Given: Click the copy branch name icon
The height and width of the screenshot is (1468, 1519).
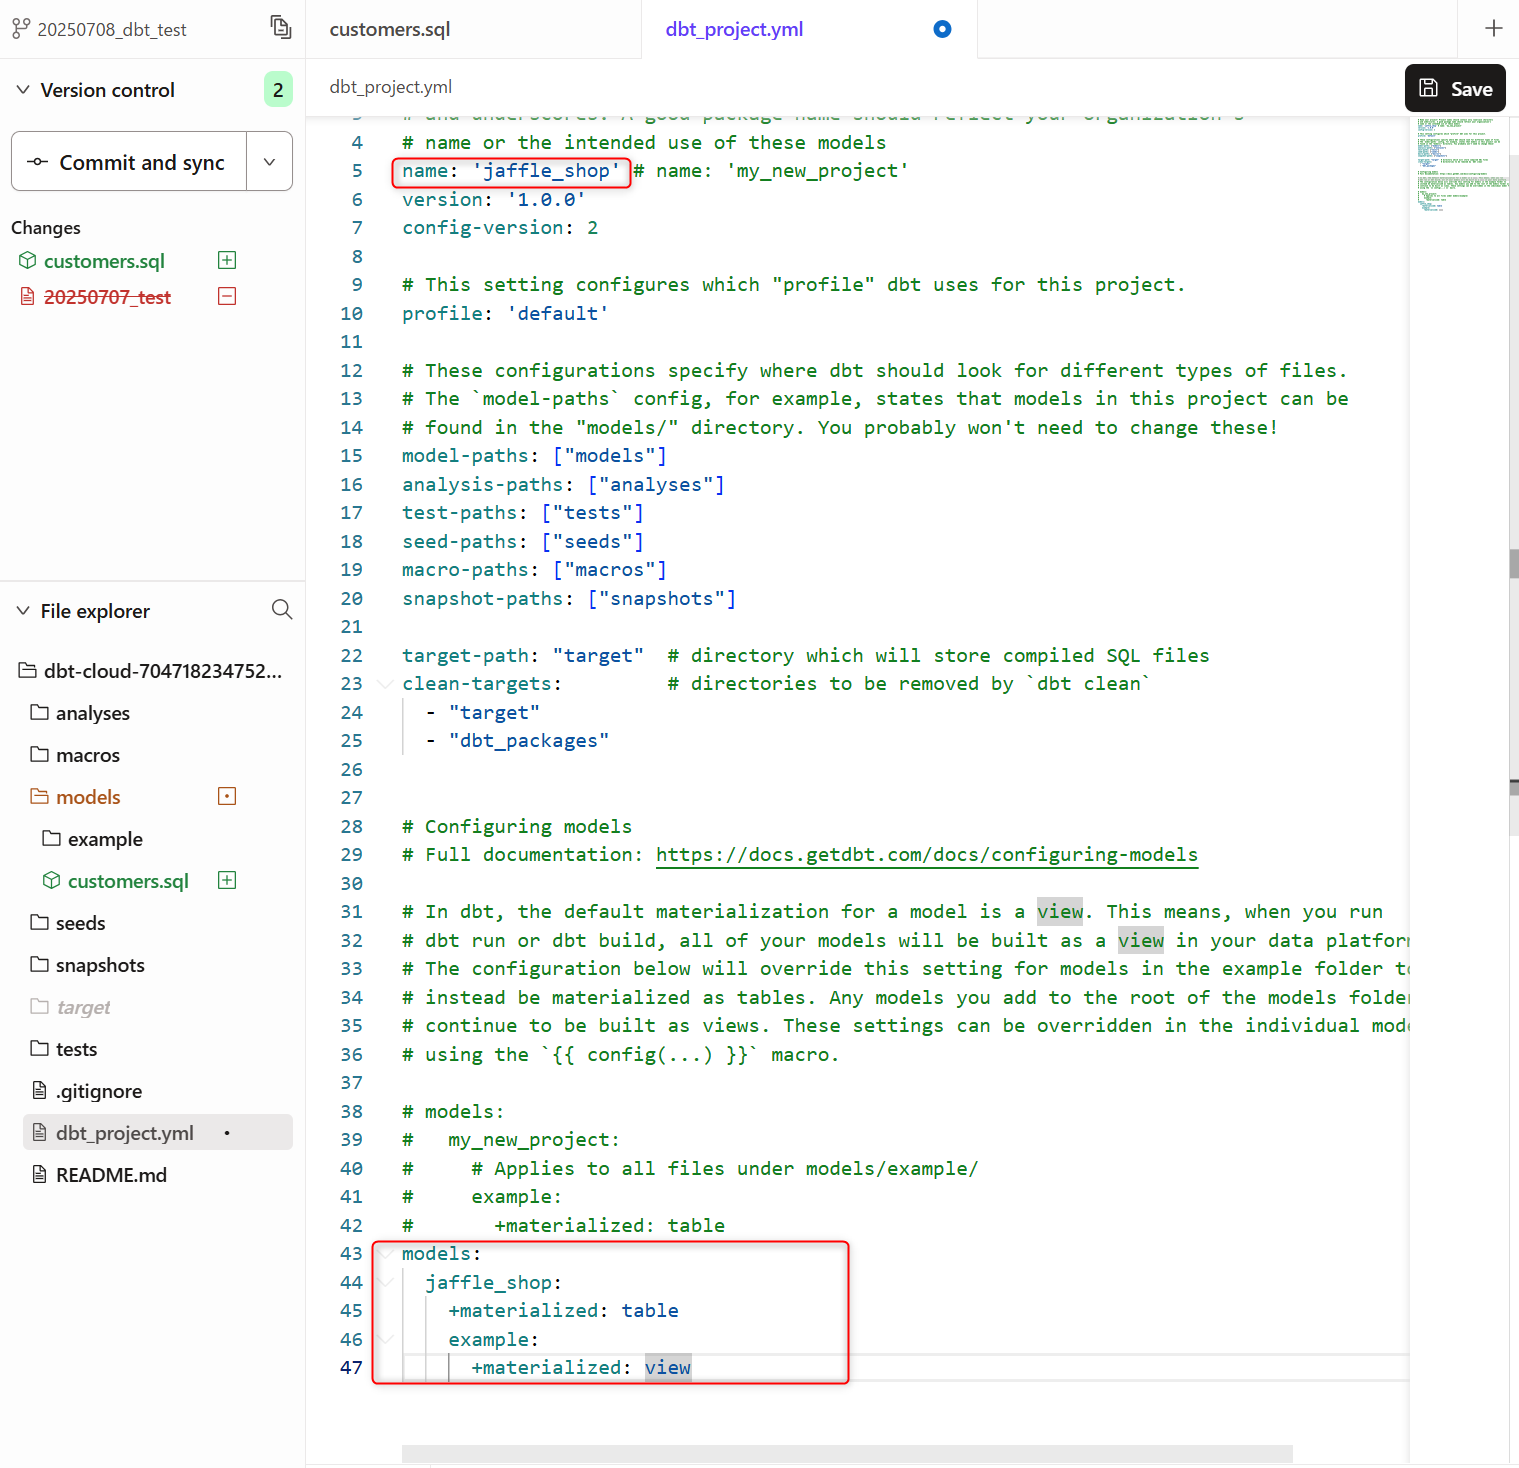Looking at the screenshot, I should coord(281,27).
